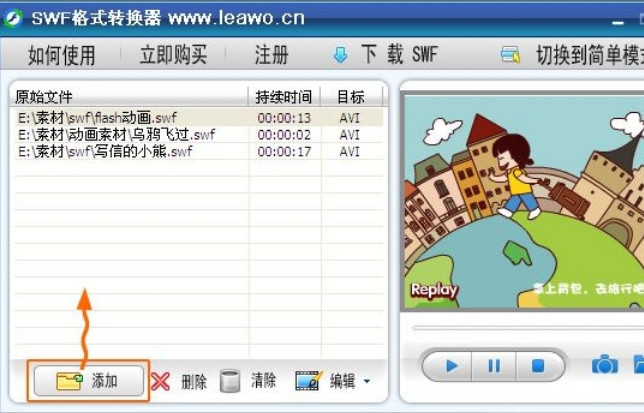Click the switch-mode icon beside 切换到简单模式
The width and height of the screenshot is (644, 413).
tap(511, 55)
